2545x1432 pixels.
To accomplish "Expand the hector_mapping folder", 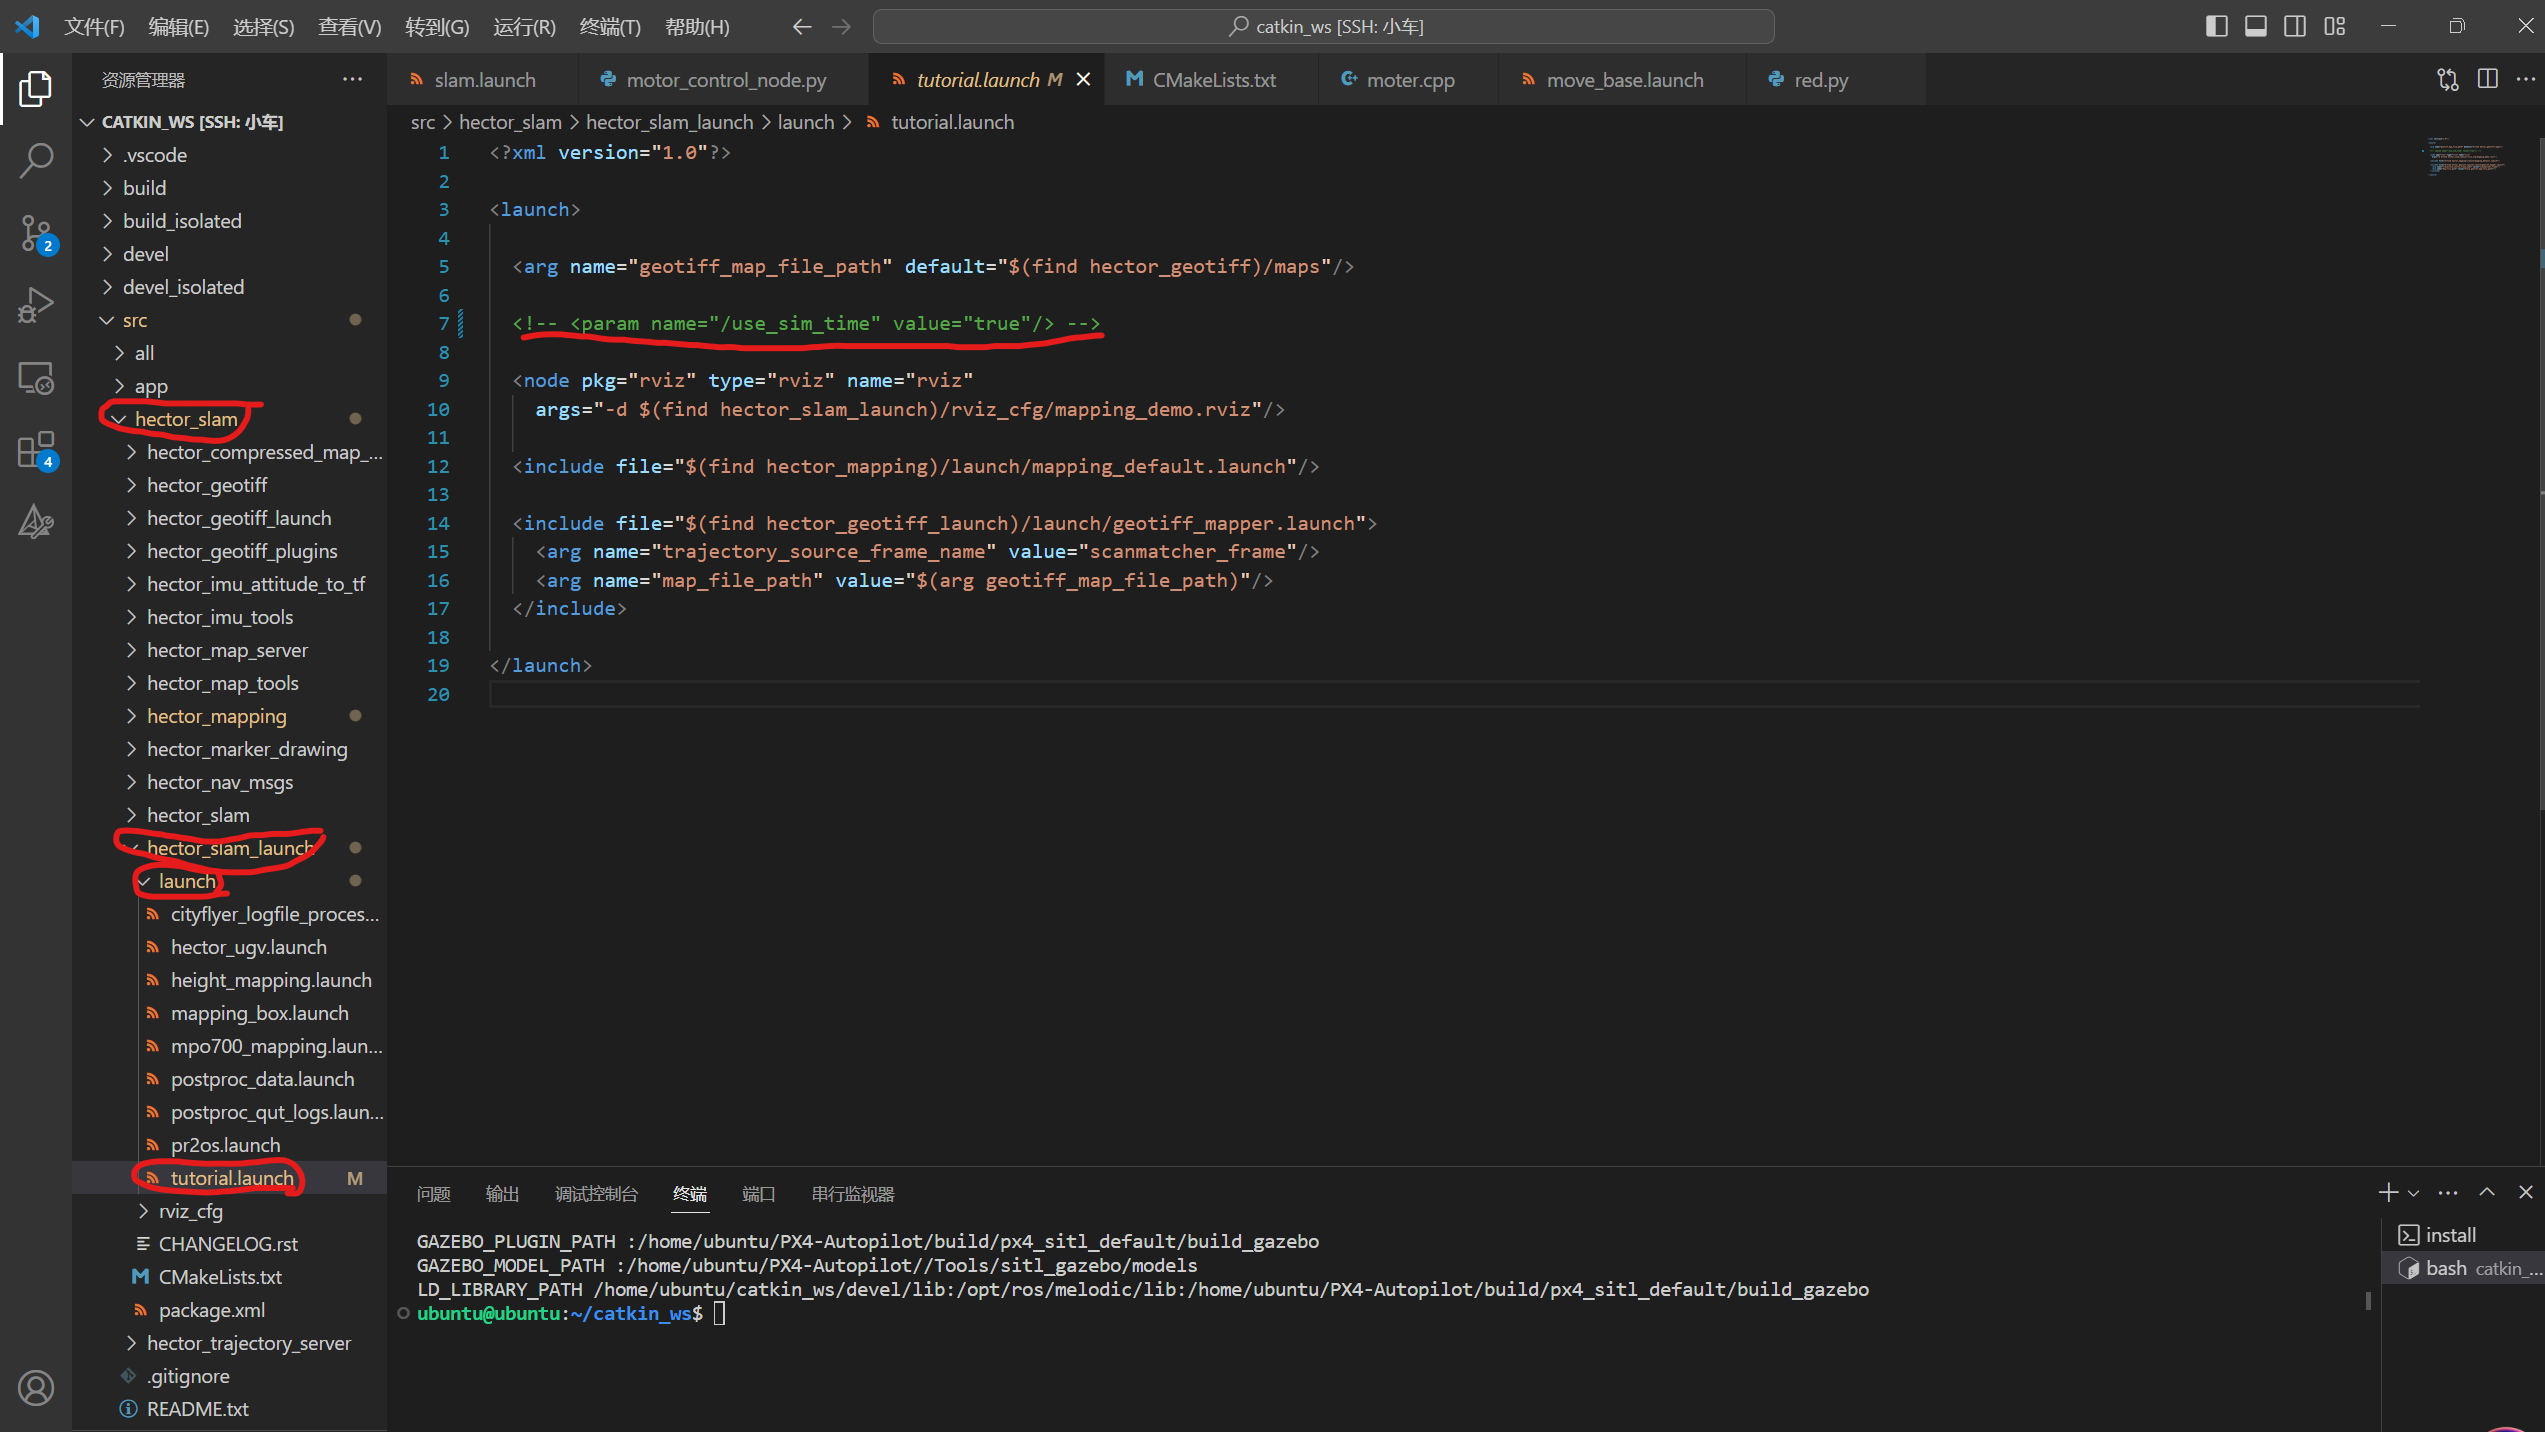I will (x=216, y=716).
